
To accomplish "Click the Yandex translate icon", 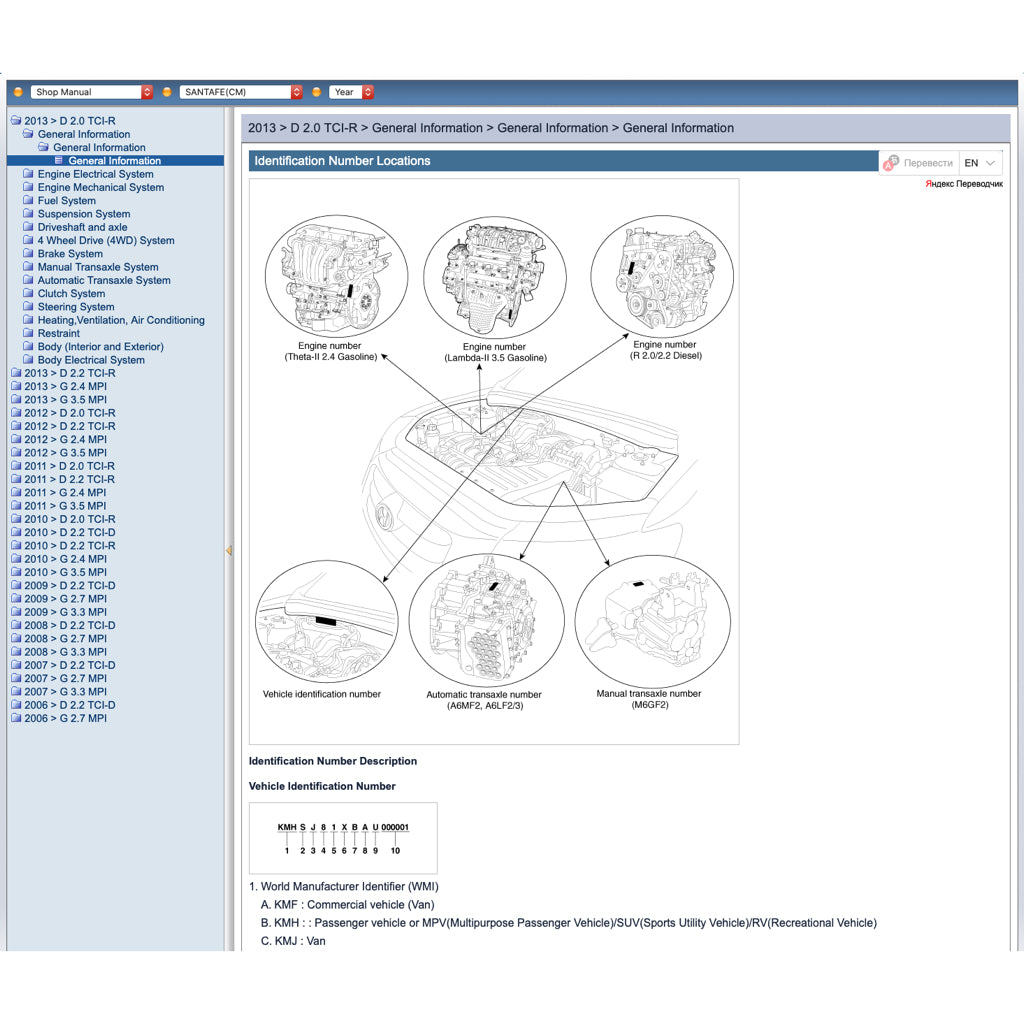I will tap(890, 162).
